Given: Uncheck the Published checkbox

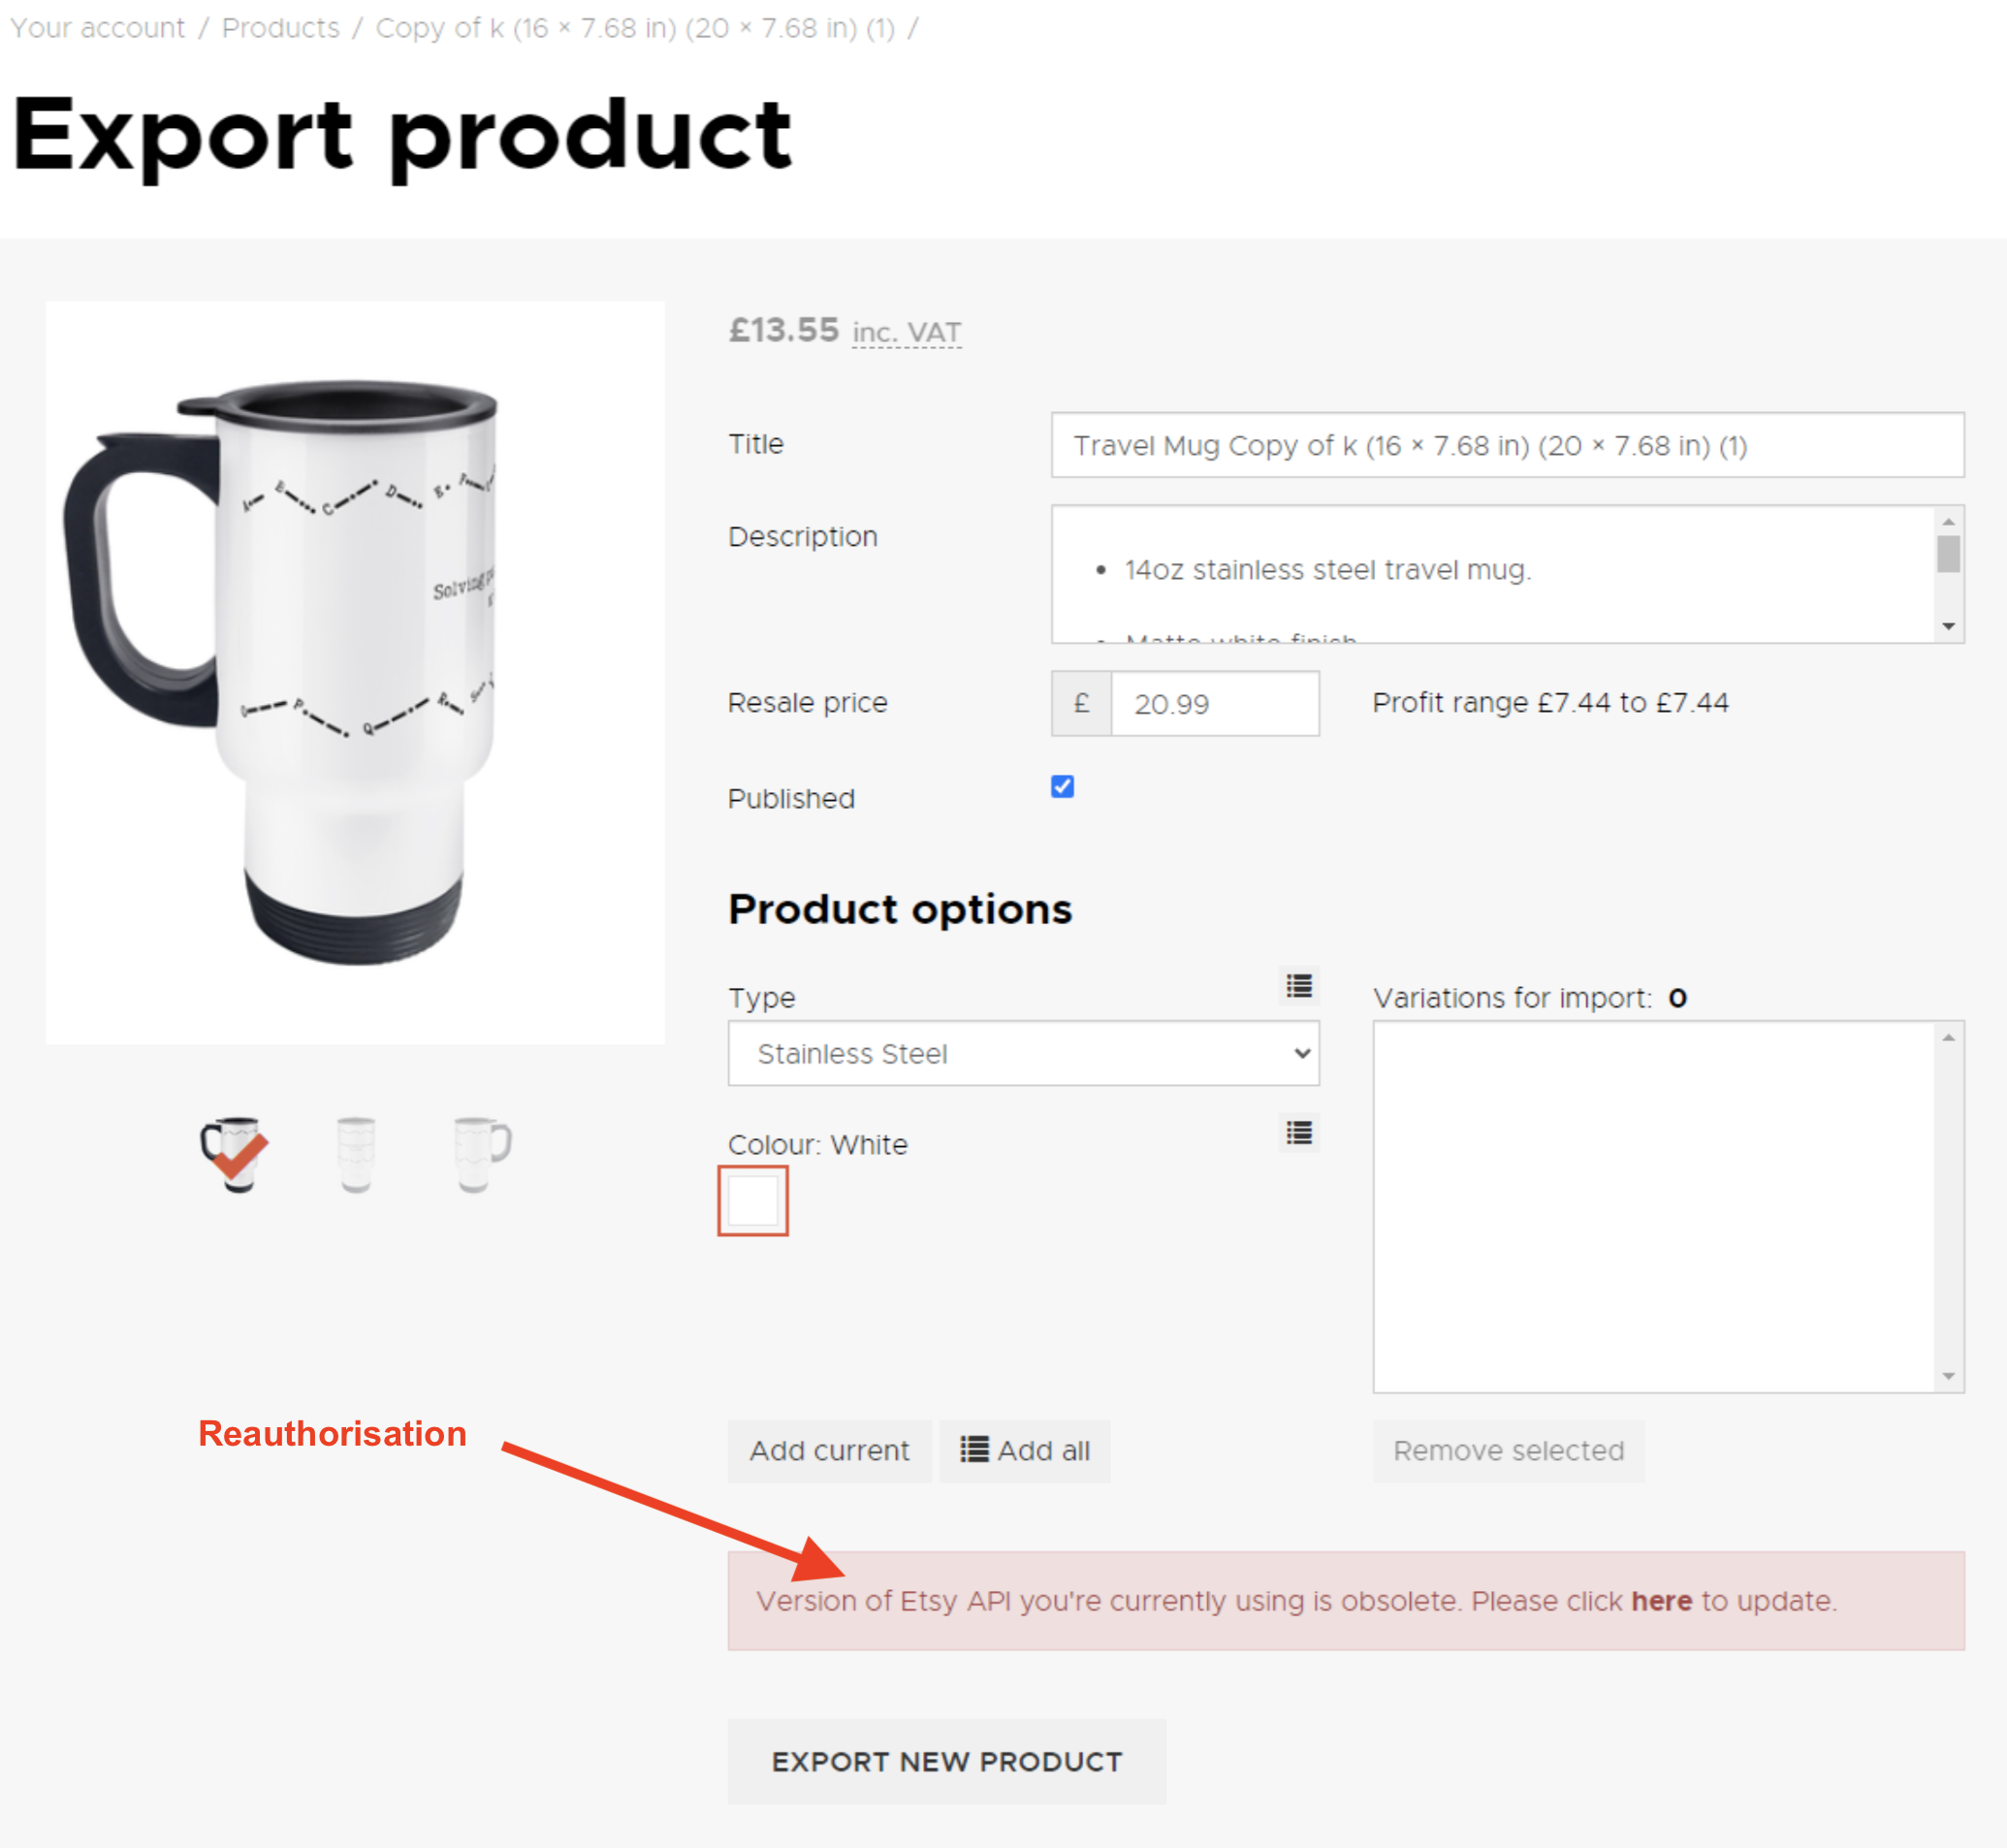Looking at the screenshot, I should click(1062, 787).
